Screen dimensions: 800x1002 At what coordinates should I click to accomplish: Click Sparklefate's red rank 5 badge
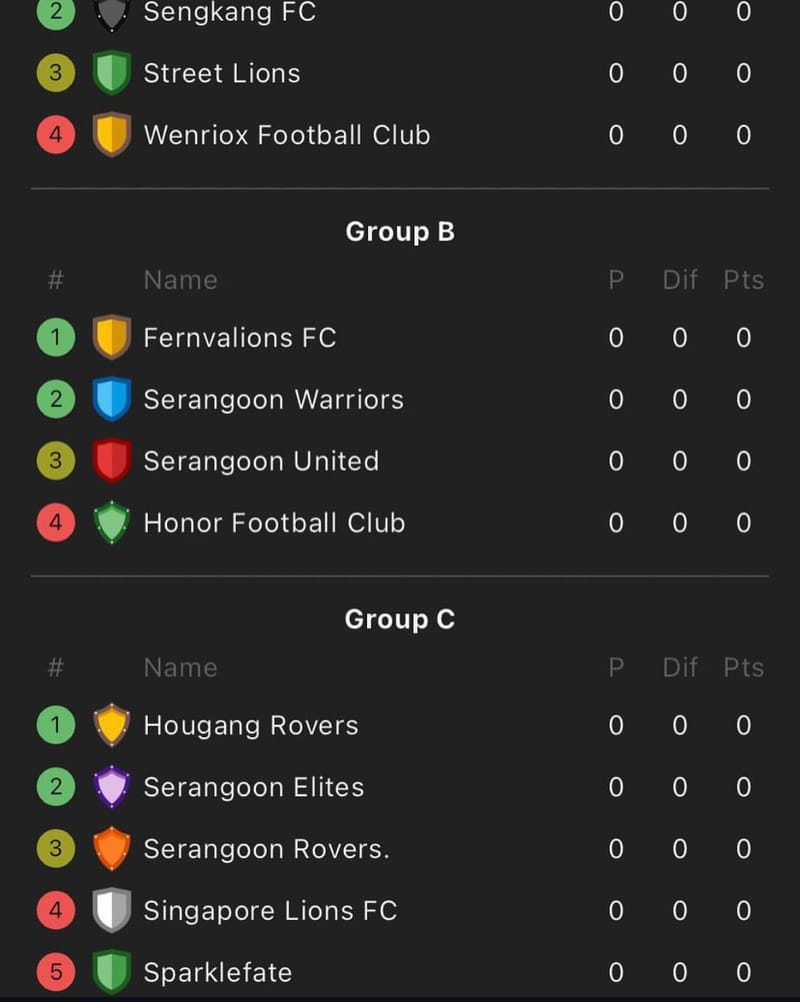[55, 972]
